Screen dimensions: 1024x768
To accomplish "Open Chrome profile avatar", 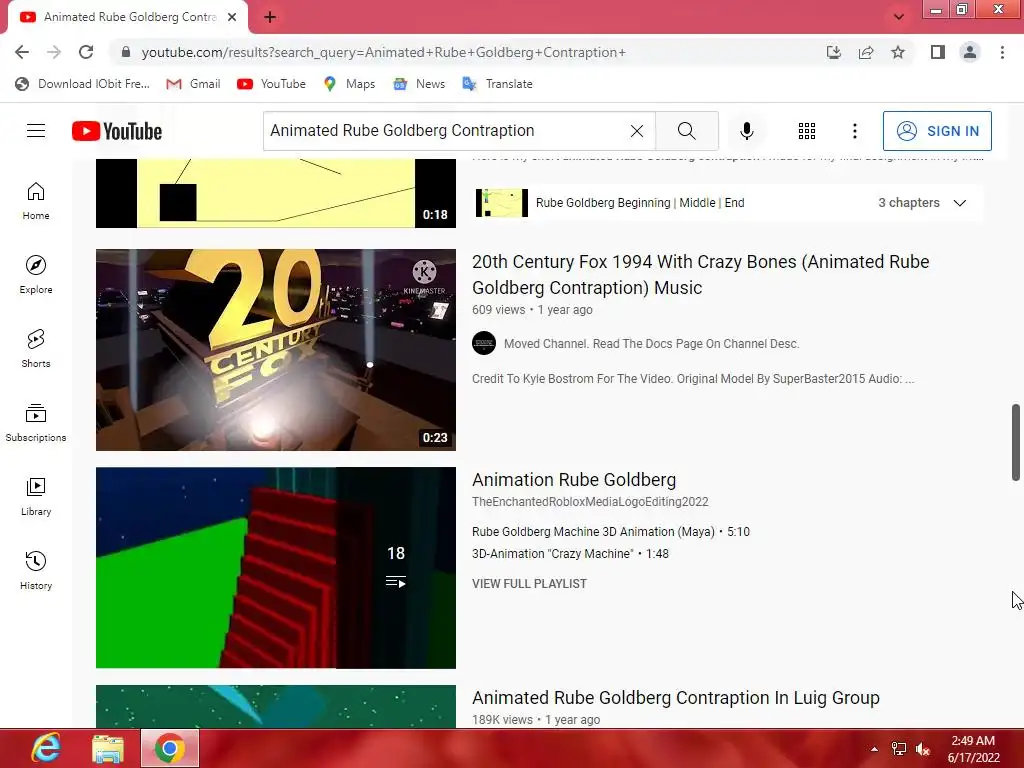I will click(970, 52).
